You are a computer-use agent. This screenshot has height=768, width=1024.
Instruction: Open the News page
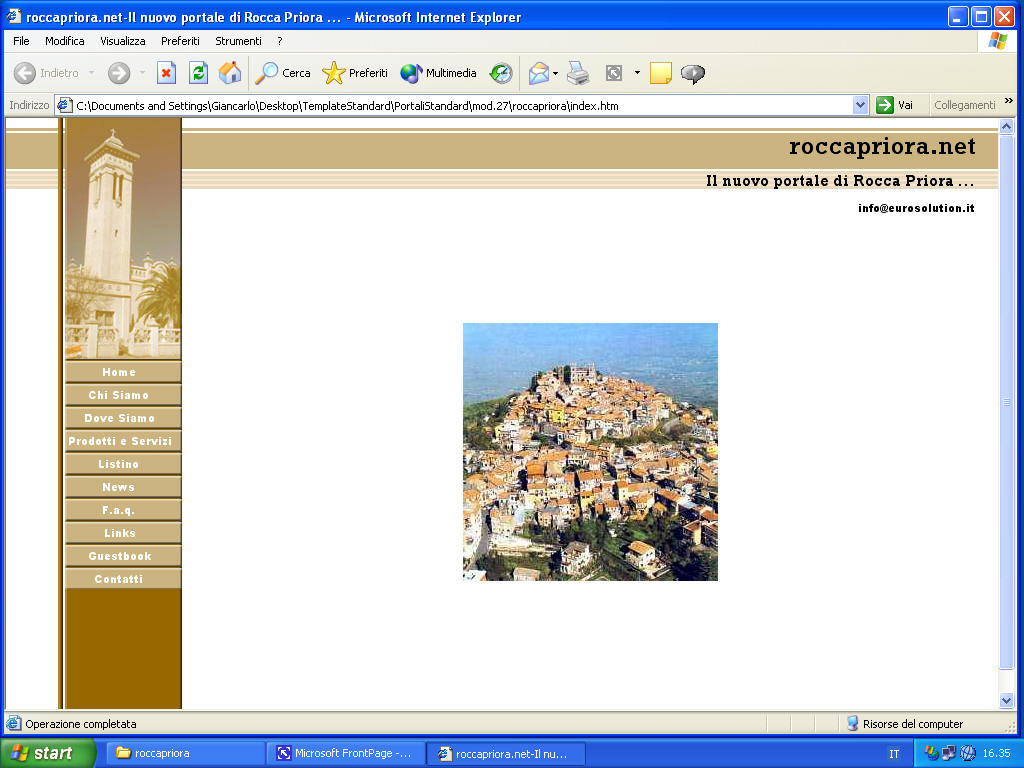click(123, 487)
